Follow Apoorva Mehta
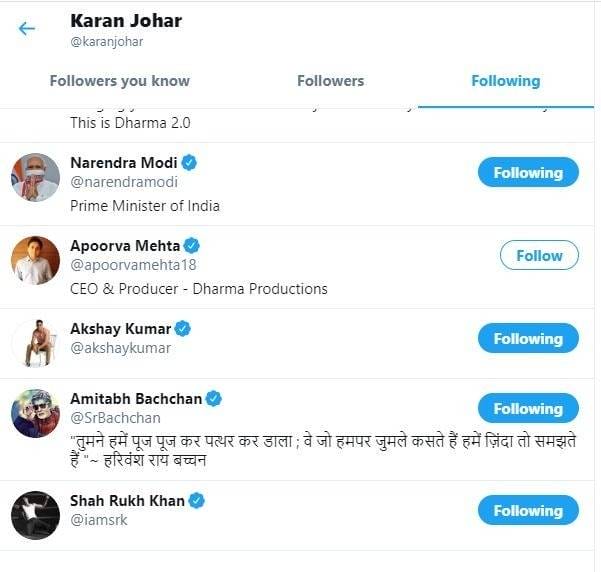 click(x=539, y=256)
